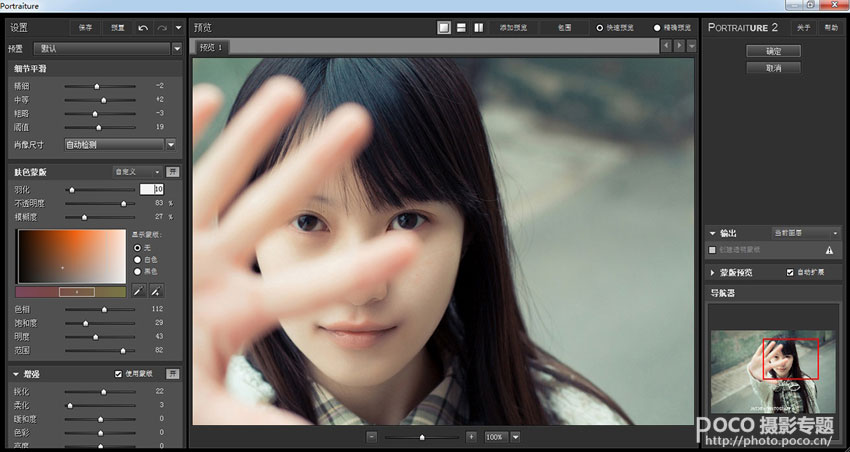Click the undo arrow in settings header
The width and height of the screenshot is (850, 452).
tap(143, 28)
